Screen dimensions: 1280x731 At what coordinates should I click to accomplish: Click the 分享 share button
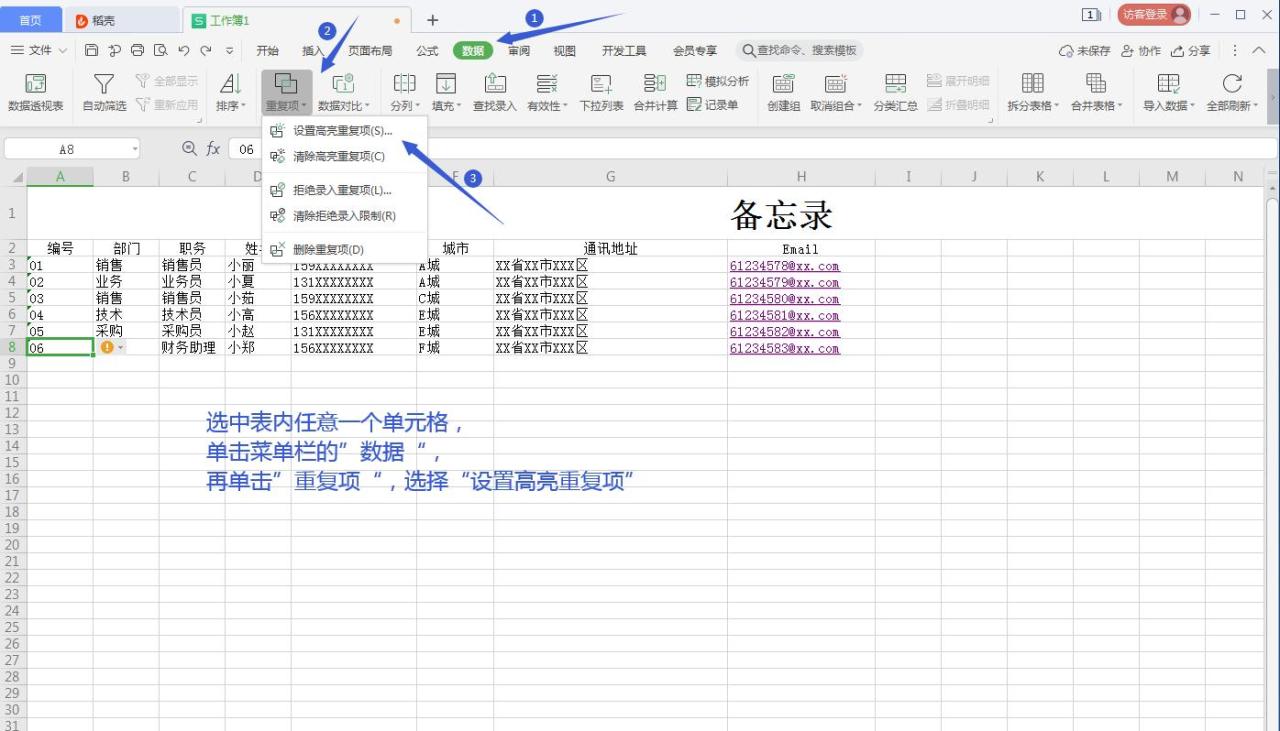click(1190, 51)
